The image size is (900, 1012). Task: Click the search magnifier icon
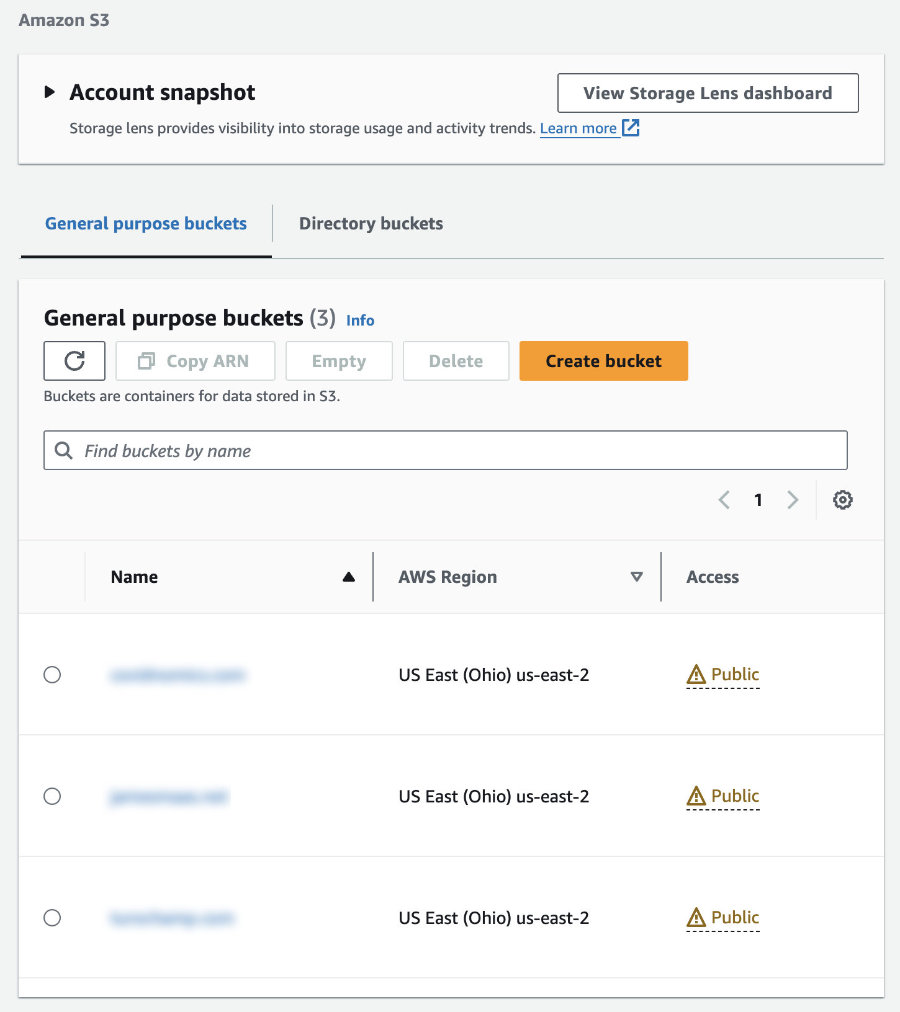[x=63, y=450]
